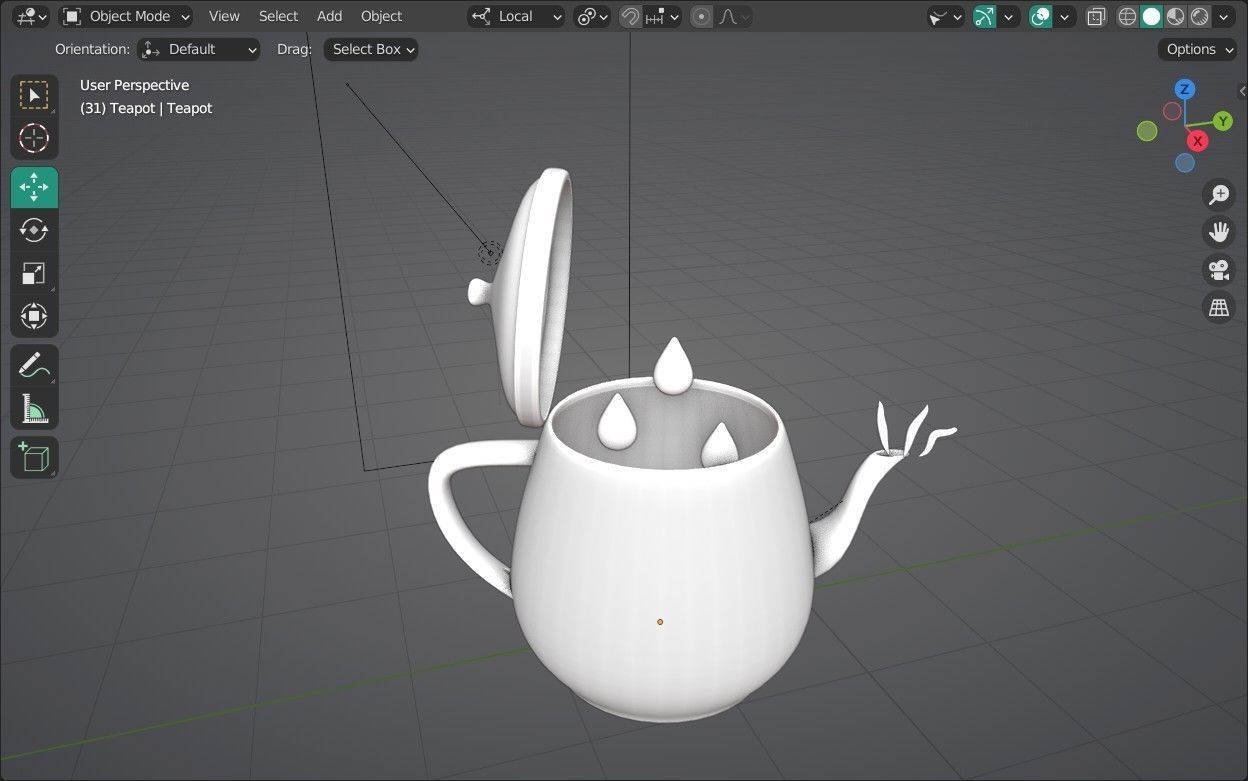1248x781 pixels.
Task: Click the Z axis on the navigation gizmo
Action: tap(1184, 89)
